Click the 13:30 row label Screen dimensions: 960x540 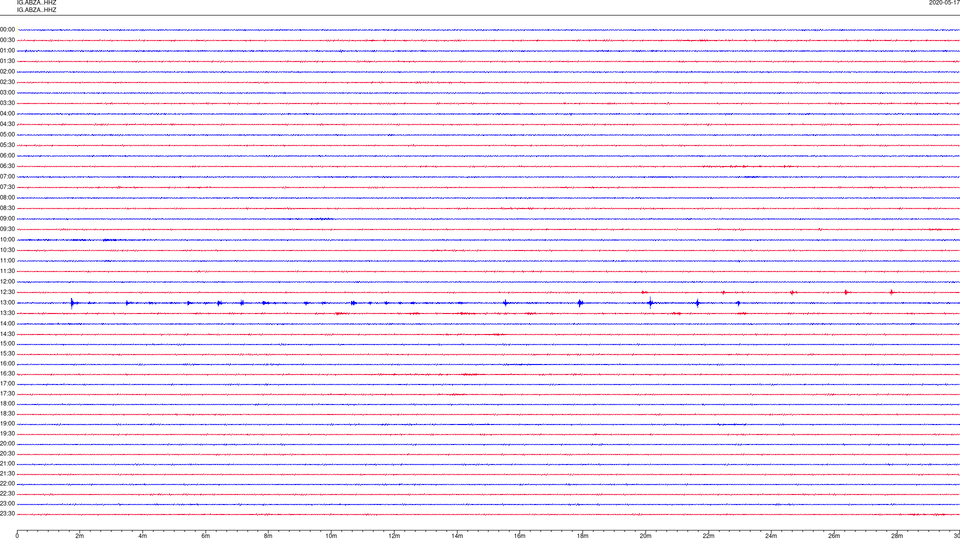pyautogui.click(x=7, y=313)
